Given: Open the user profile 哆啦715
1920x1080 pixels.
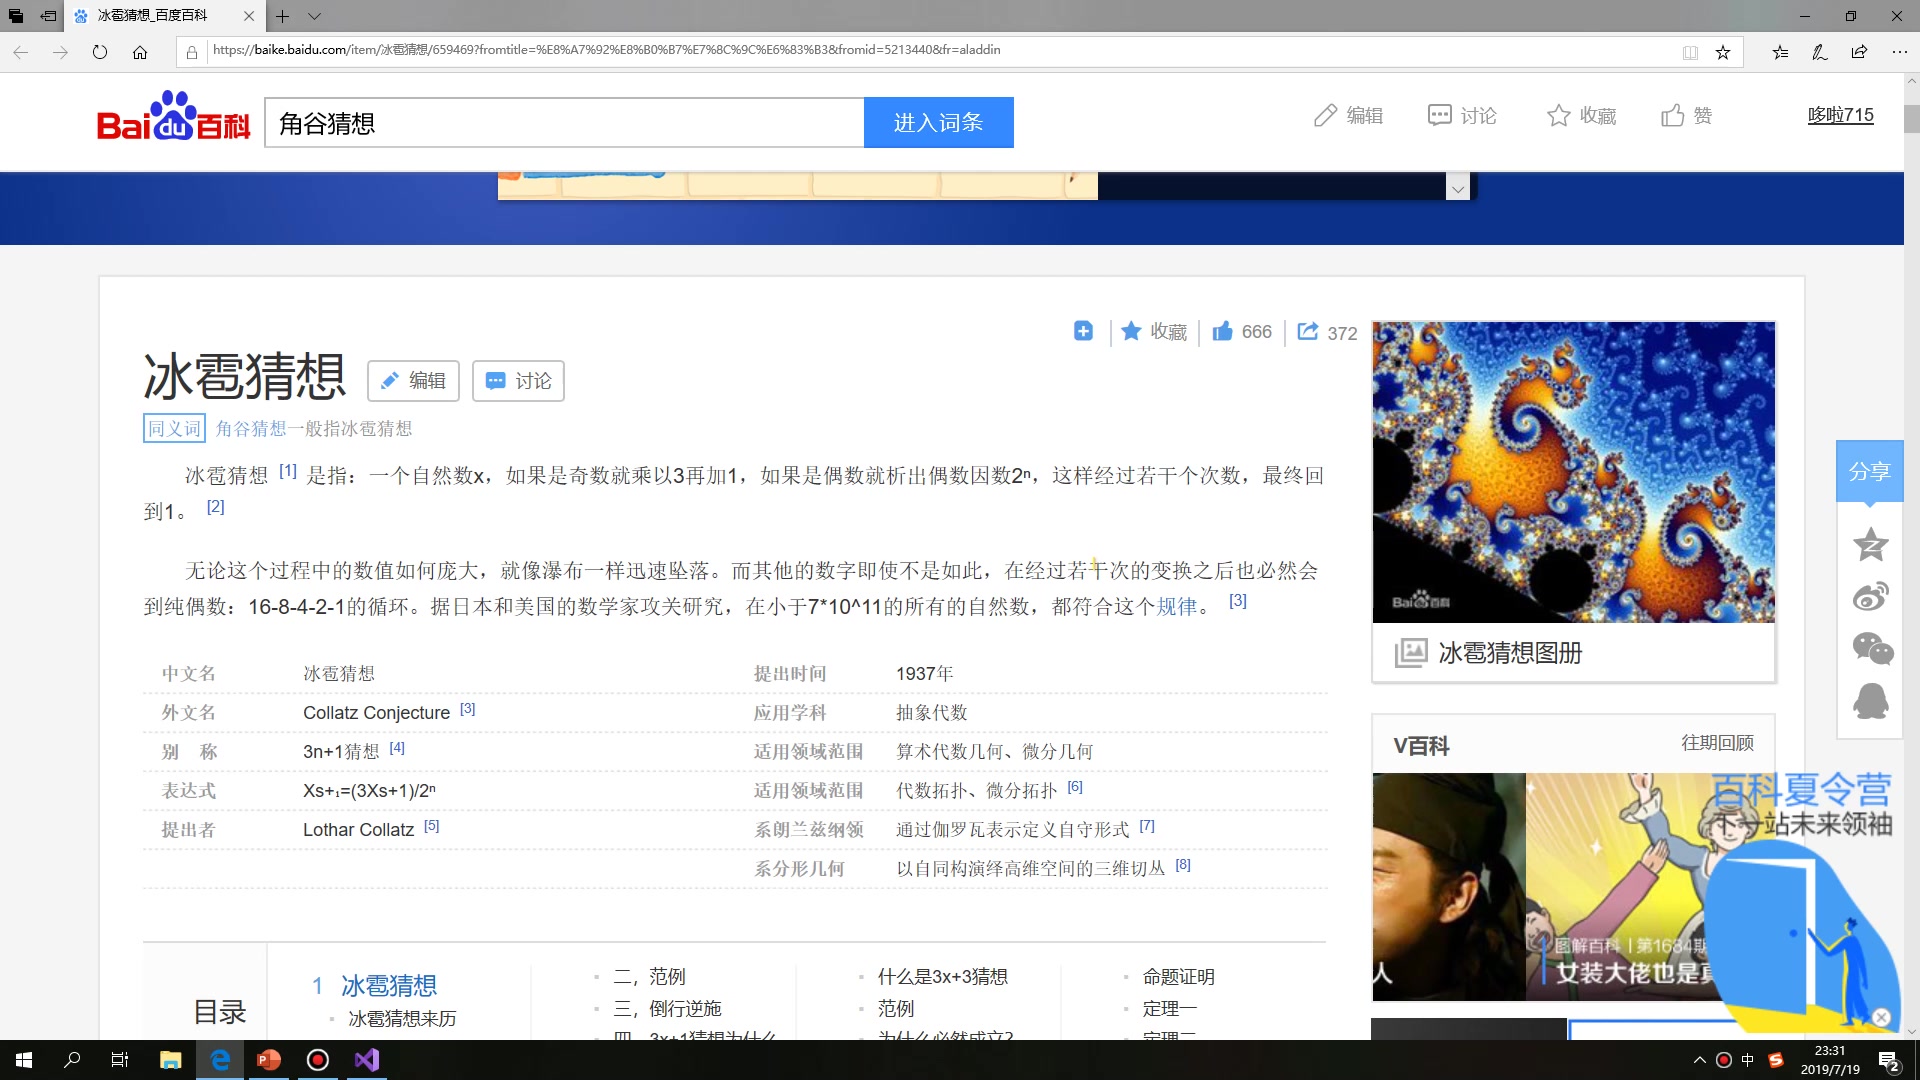Looking at the screenshot, I should [1840, 115].
